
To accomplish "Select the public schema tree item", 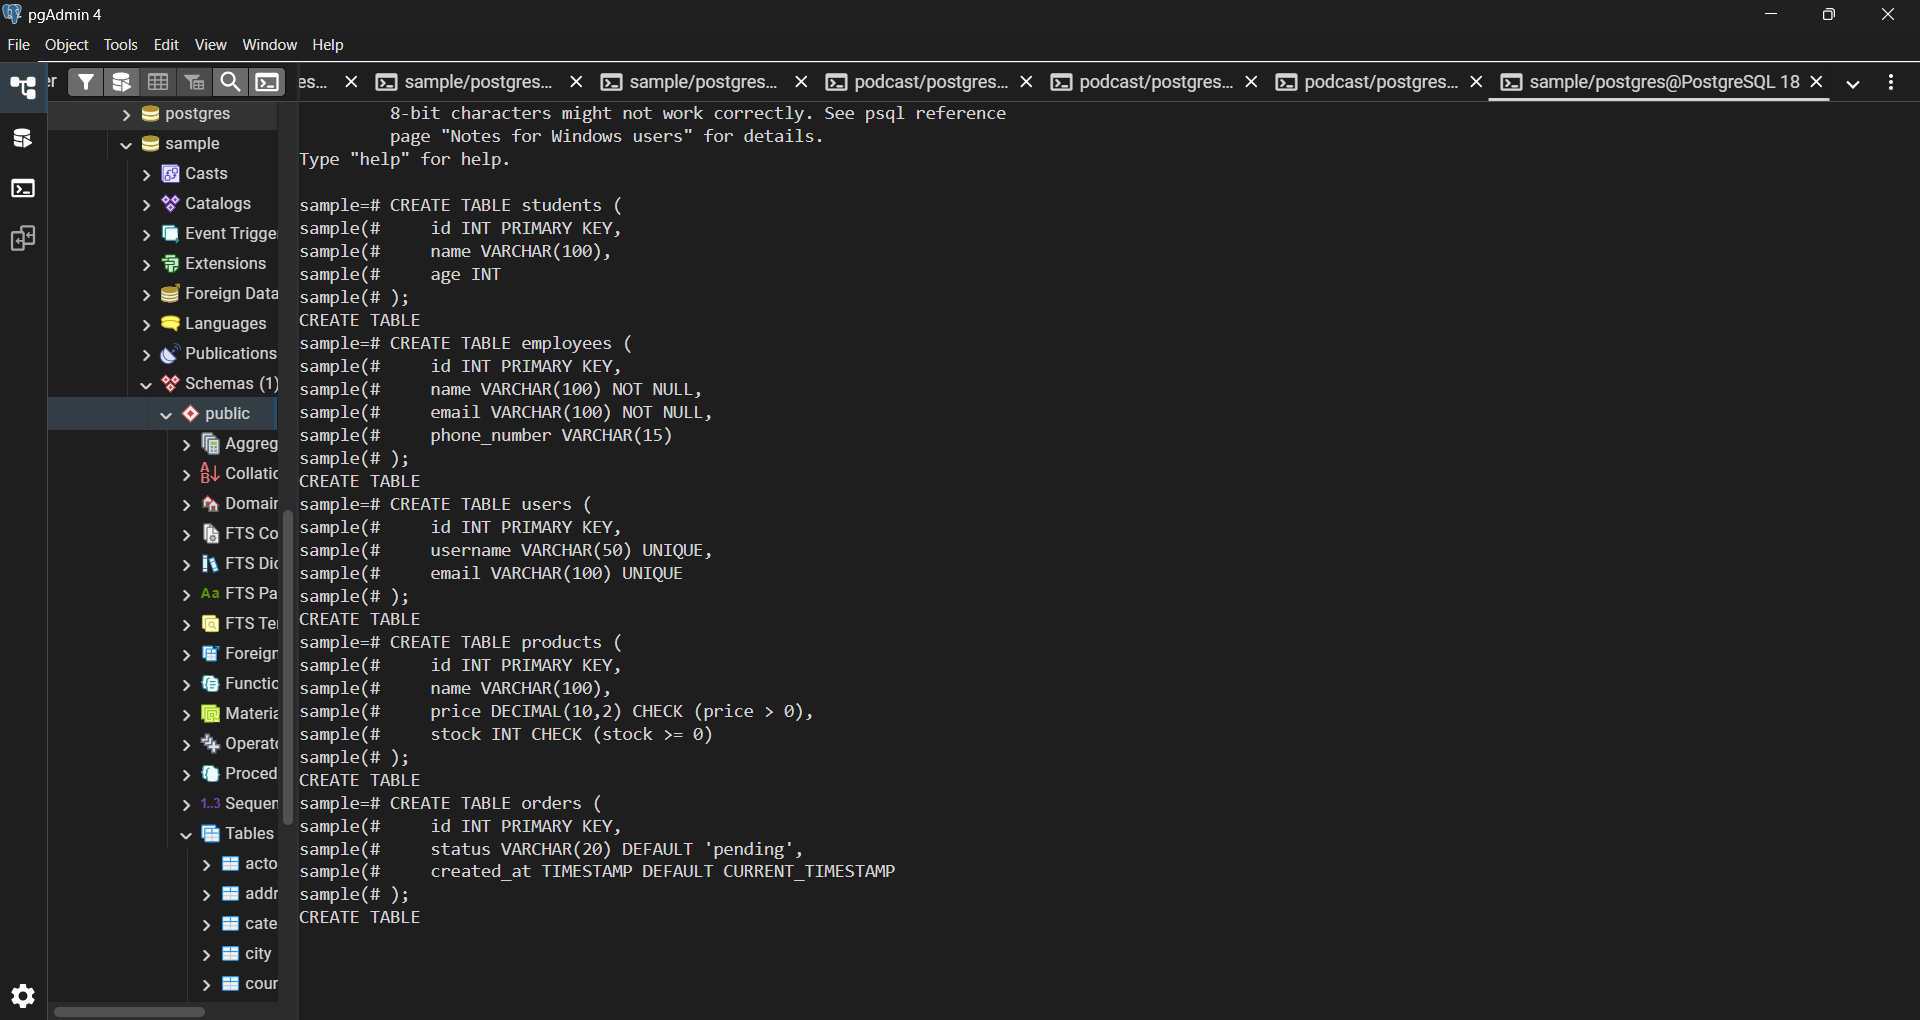I will click(227, 414).
